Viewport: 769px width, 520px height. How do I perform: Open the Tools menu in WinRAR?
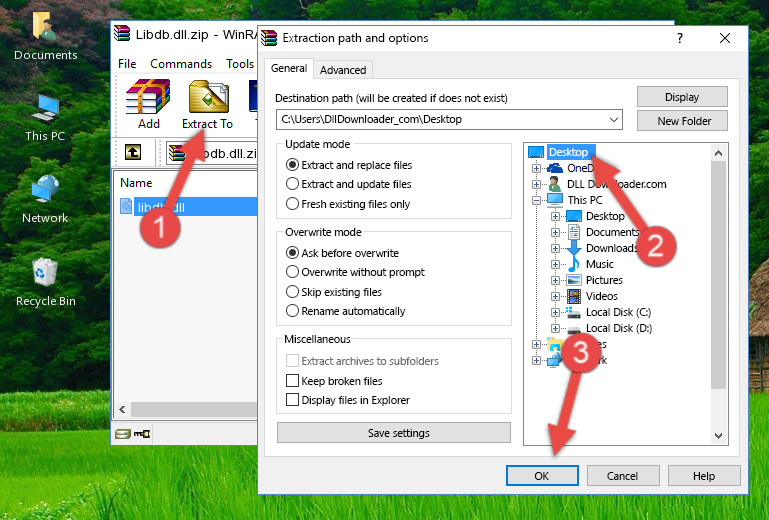[240, 64]
